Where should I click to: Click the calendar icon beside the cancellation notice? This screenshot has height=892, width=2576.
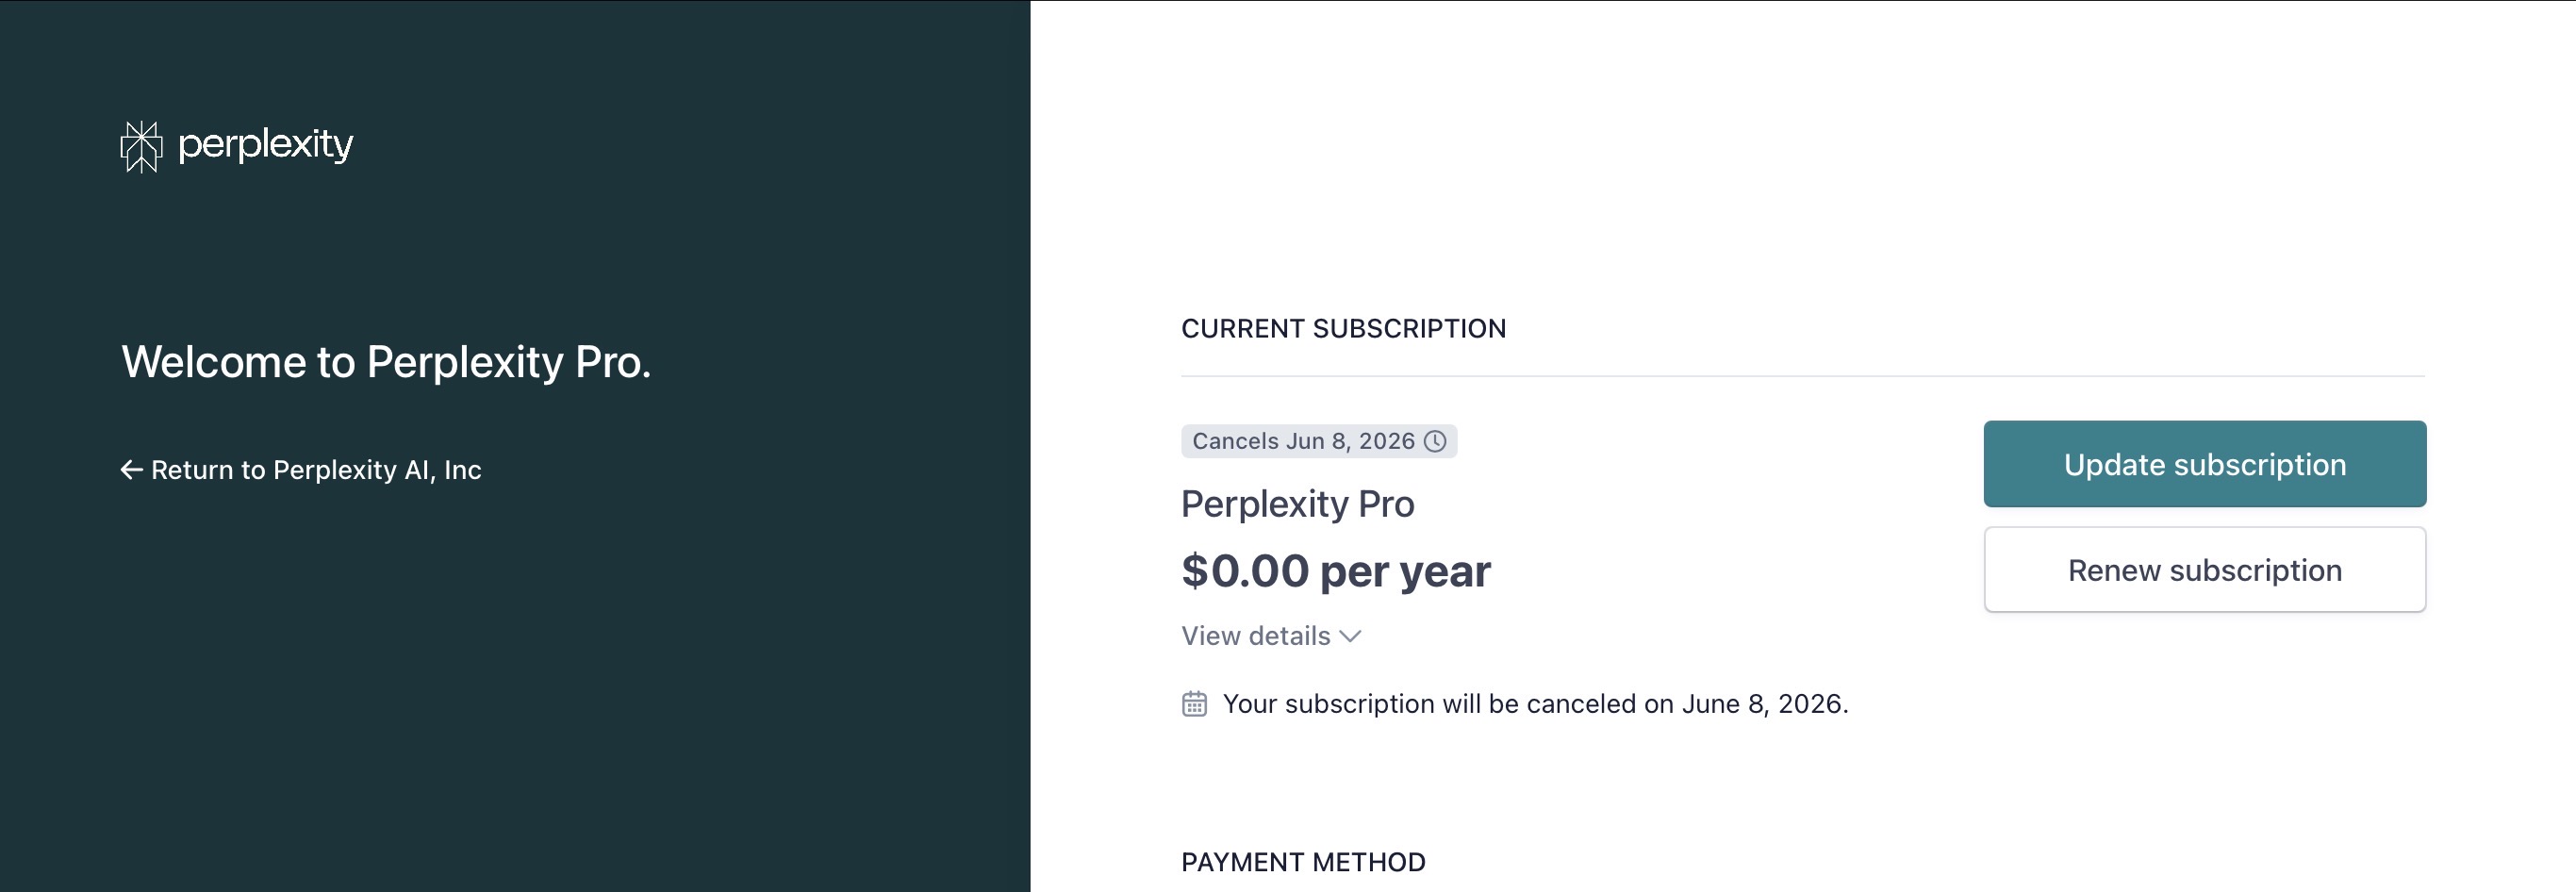coord(1194,704)
